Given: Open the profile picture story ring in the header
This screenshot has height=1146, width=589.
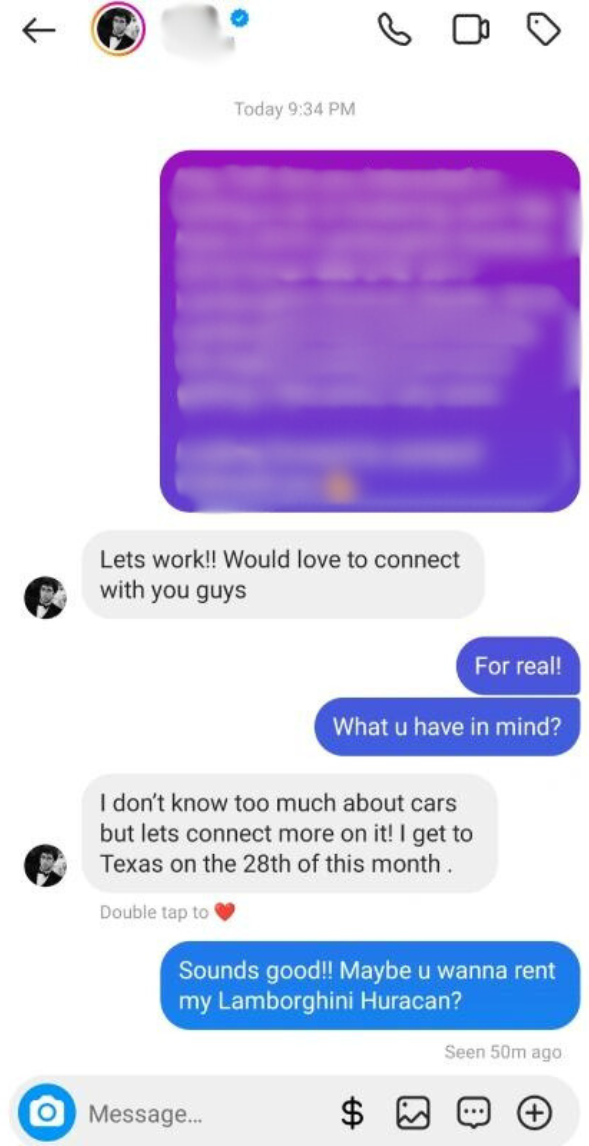Looking at the screenshot, I should [118, 30].
